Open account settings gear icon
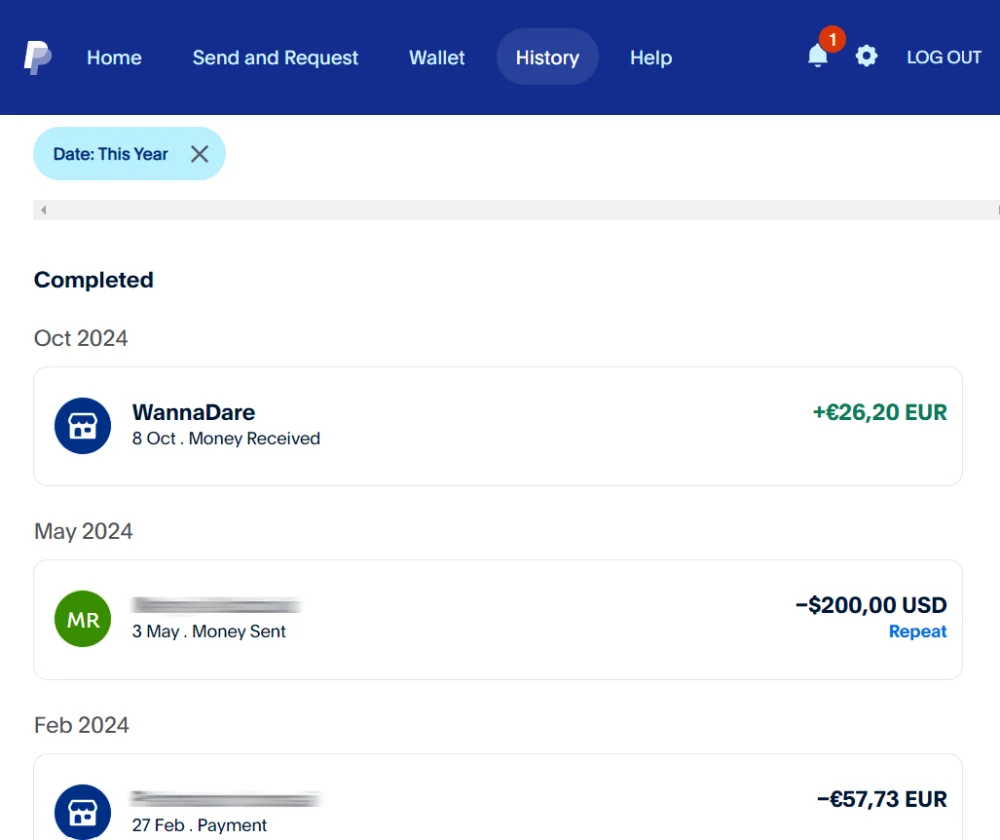Image resolution: width=1000 pixels, height=840 pixels. [x=866, y=57]
